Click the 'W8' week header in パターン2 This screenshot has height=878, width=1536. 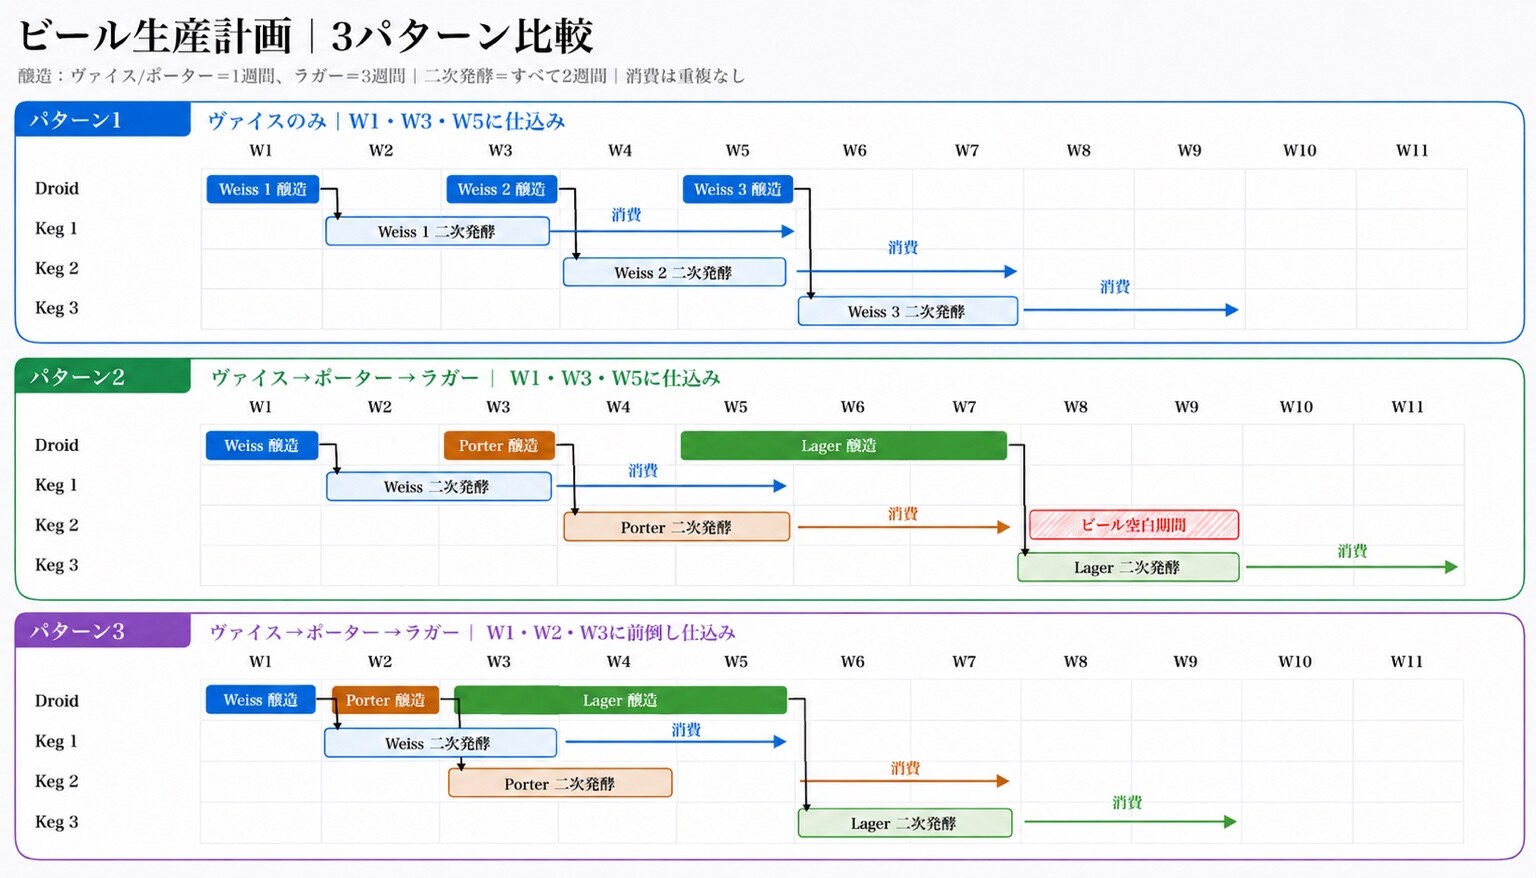(x=1076, y=407)
